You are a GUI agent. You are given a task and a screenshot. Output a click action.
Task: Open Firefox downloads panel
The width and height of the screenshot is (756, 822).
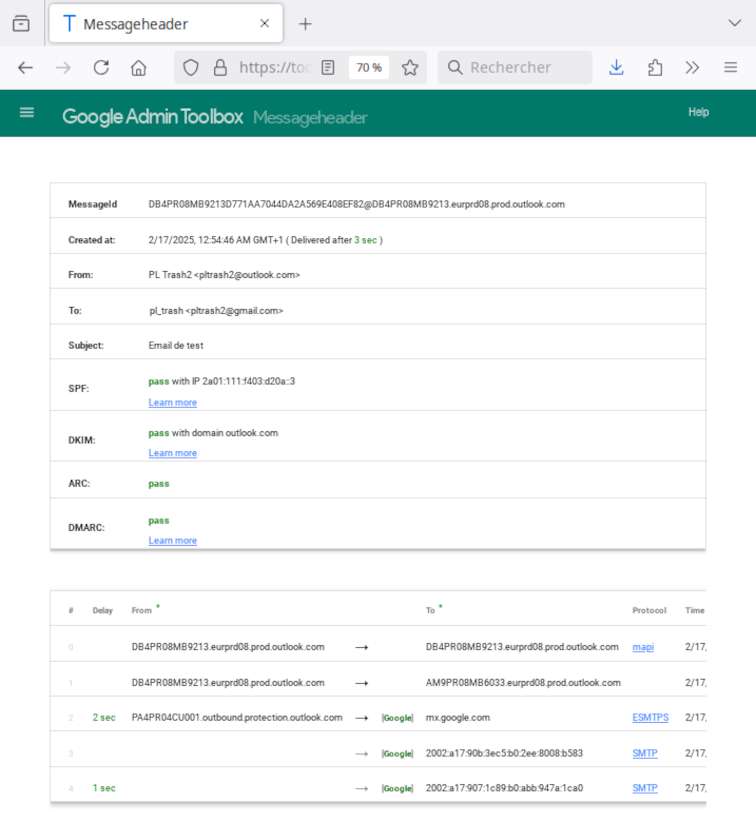tap(616, 67)
